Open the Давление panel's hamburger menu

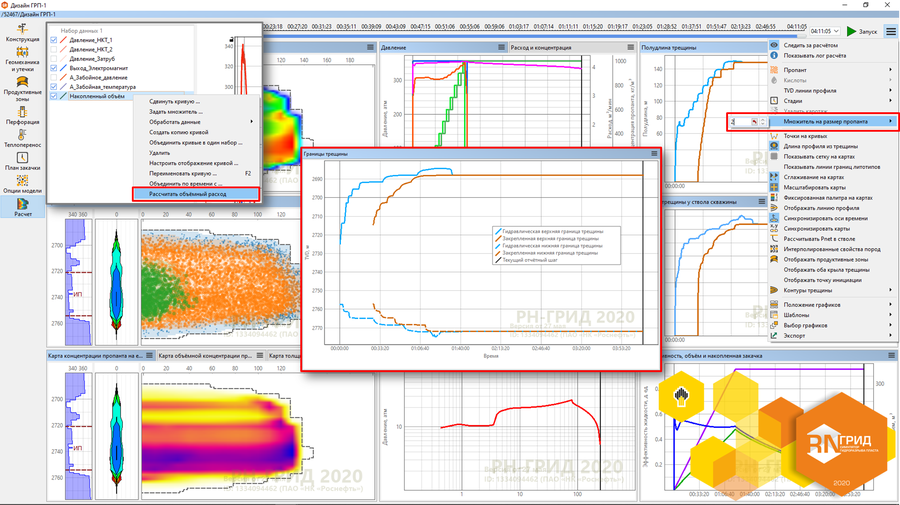[x=500, y=47]
